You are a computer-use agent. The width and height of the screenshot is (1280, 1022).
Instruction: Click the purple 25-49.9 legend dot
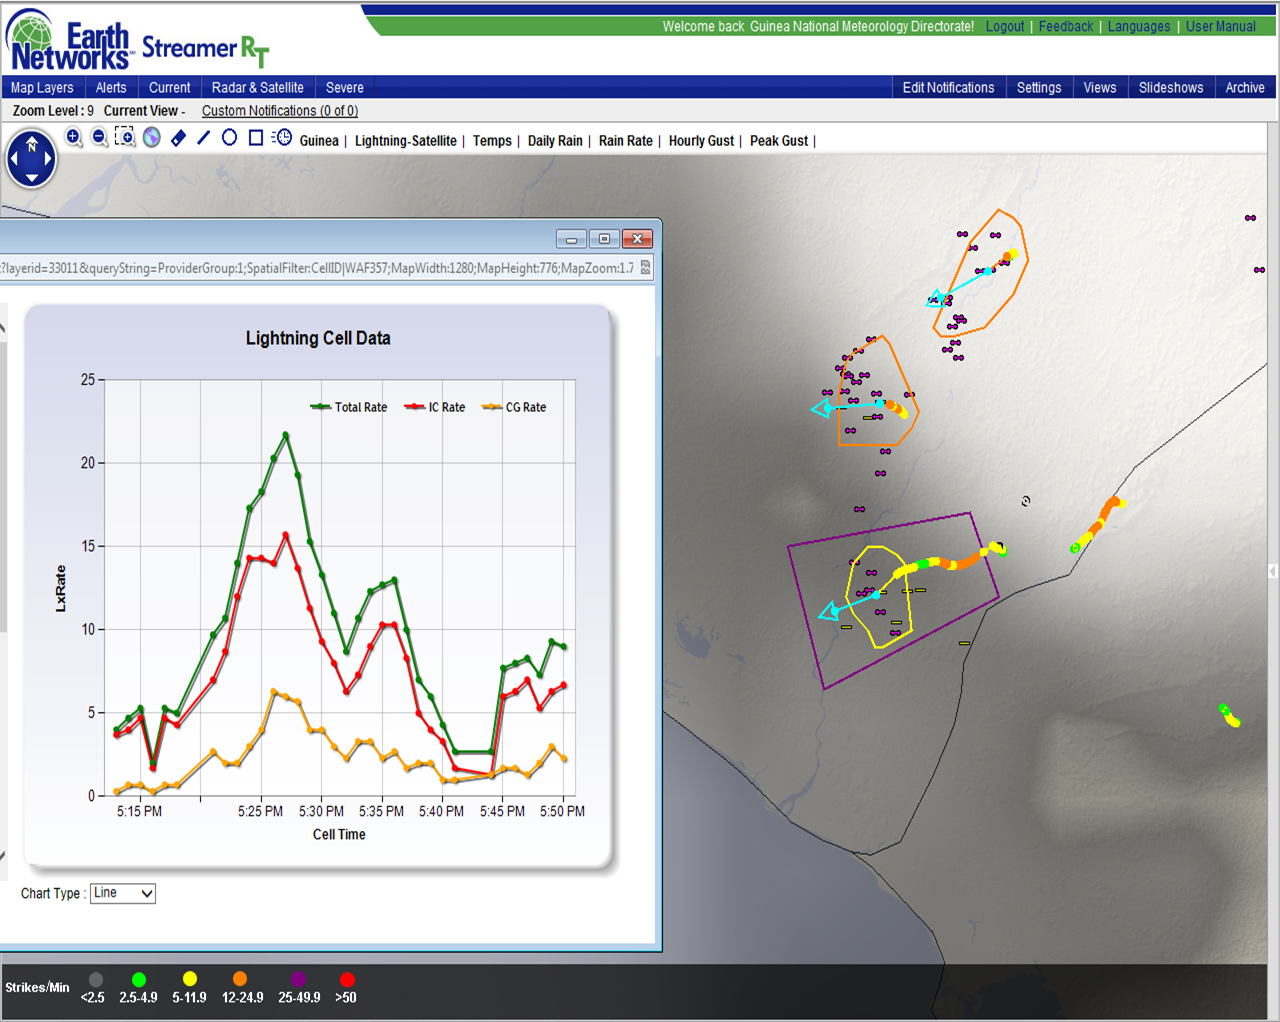coord(298,979)
